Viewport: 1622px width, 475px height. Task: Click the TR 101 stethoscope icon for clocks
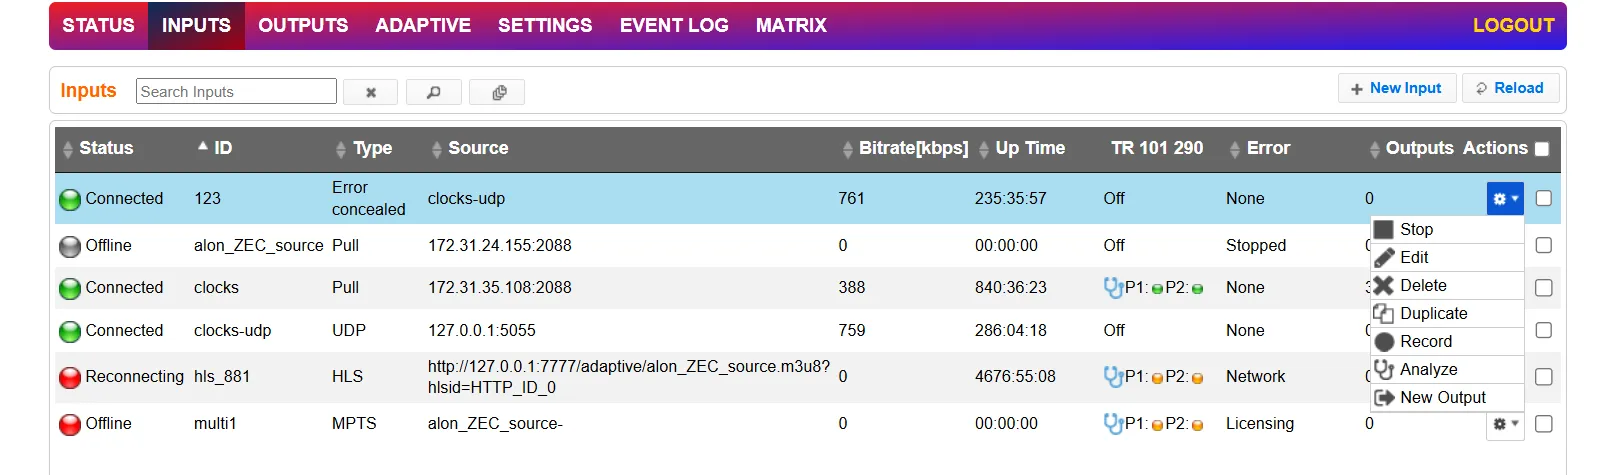[1113, 288]
